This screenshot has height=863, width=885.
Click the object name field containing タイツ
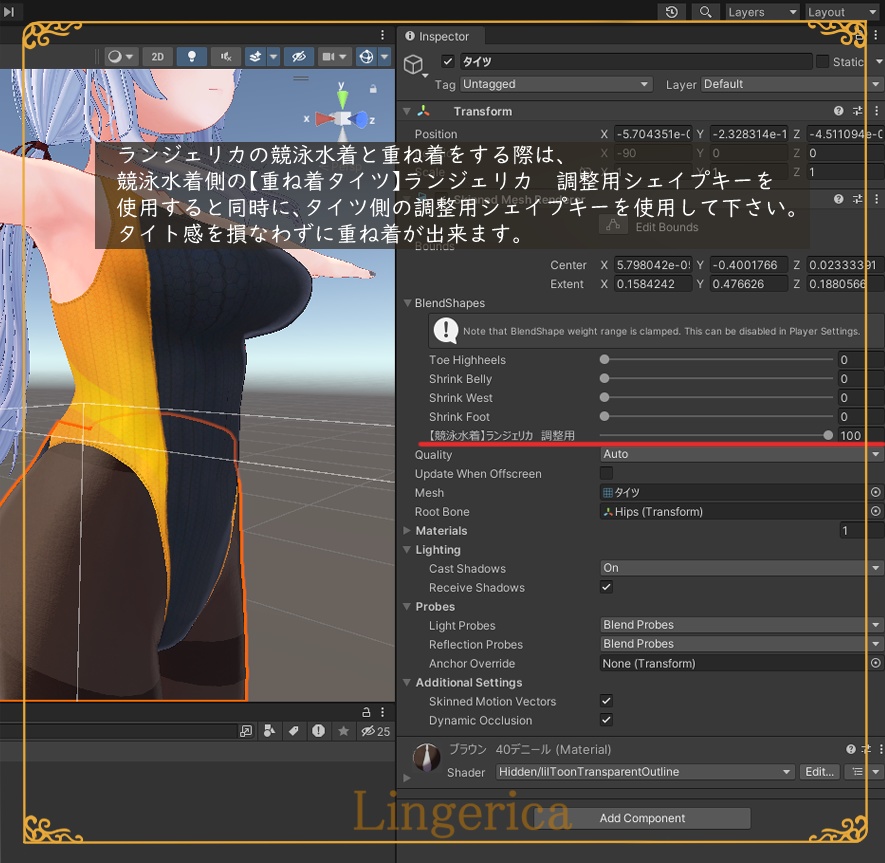point(636,61)
